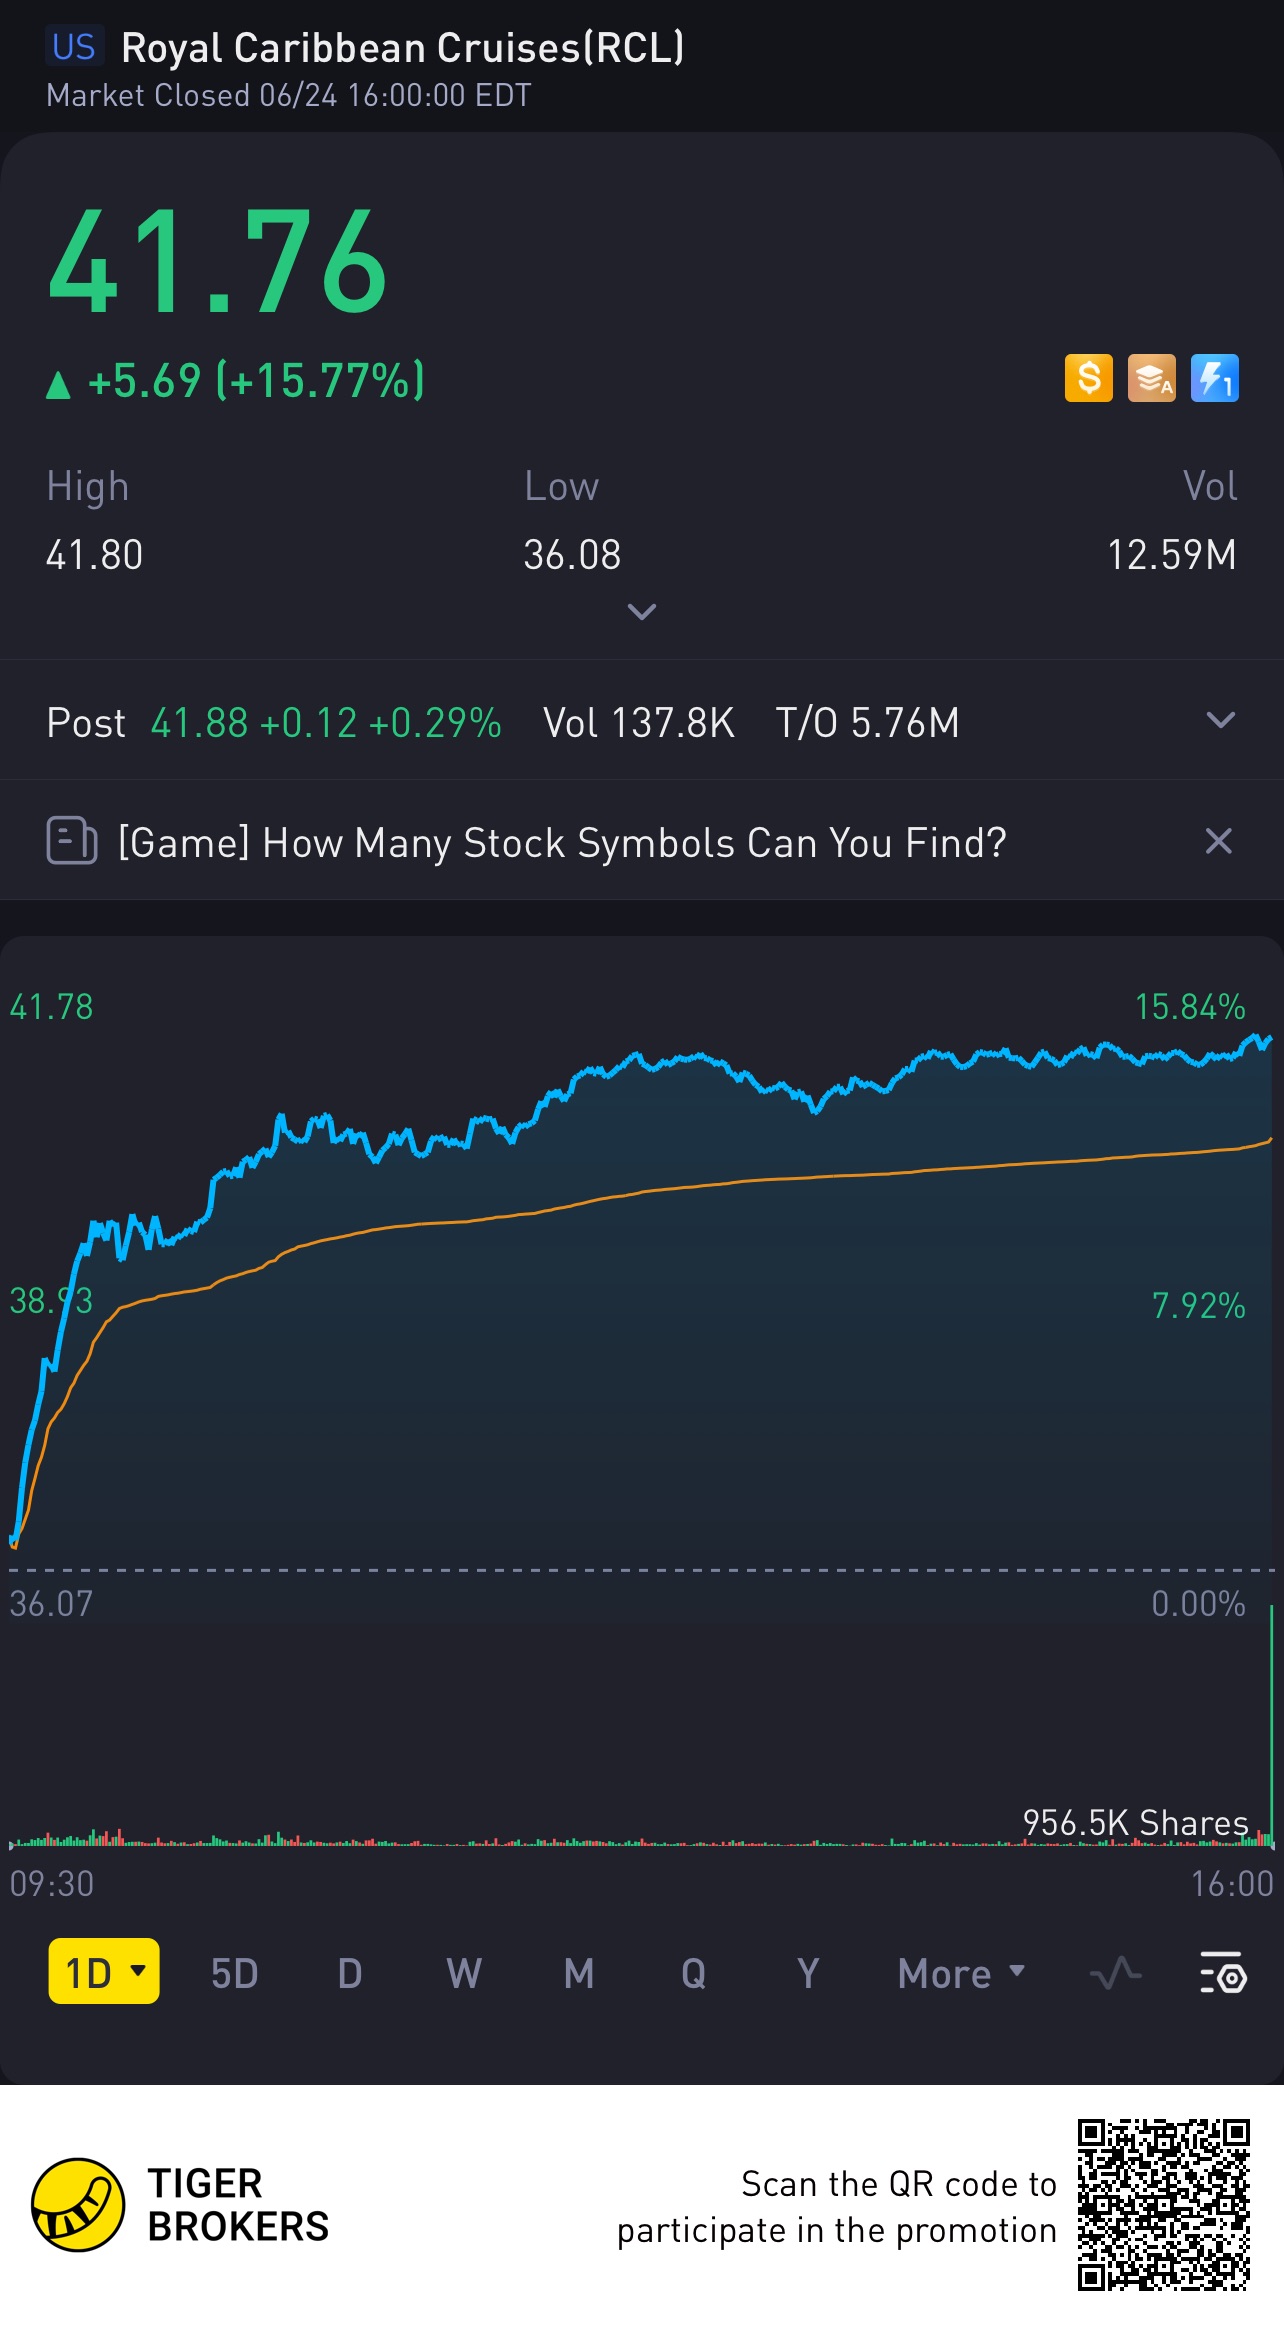Tap the 41.78 chart axis label
The width and height of the screenshot is (1284, 2325).
point(51,1007)
